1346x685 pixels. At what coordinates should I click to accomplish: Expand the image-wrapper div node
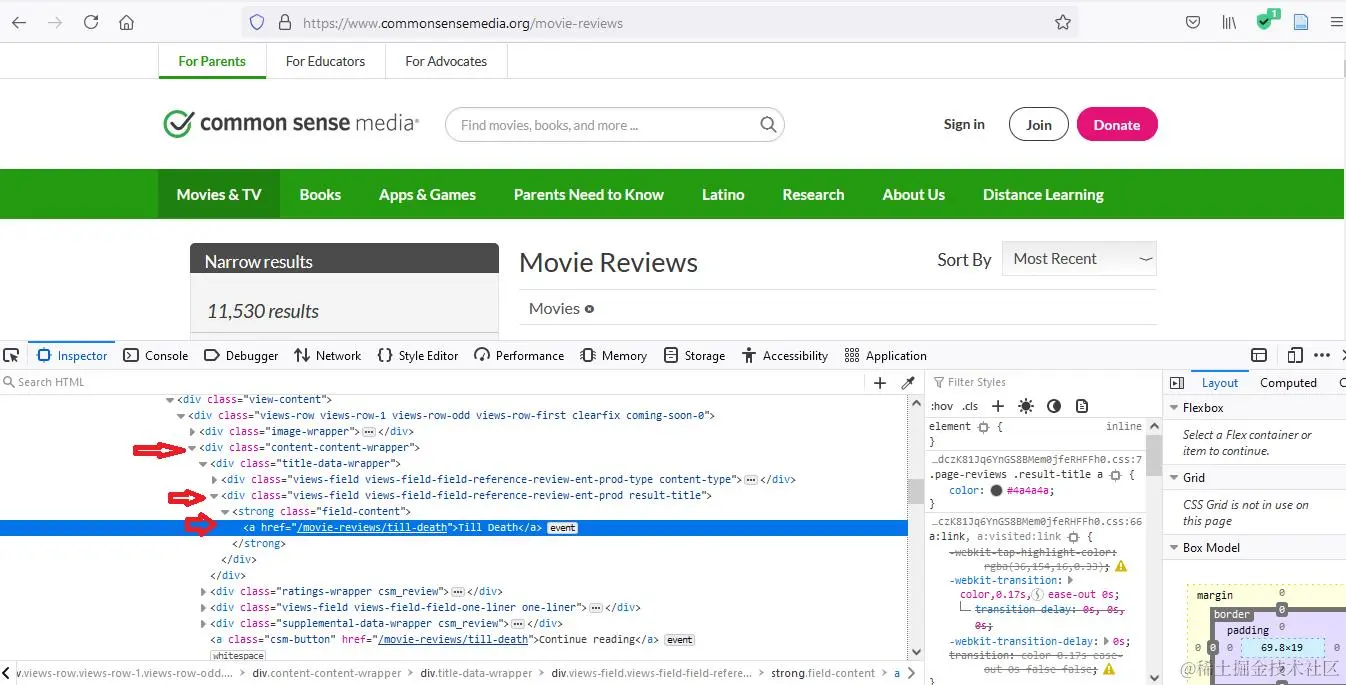[192, 432]
